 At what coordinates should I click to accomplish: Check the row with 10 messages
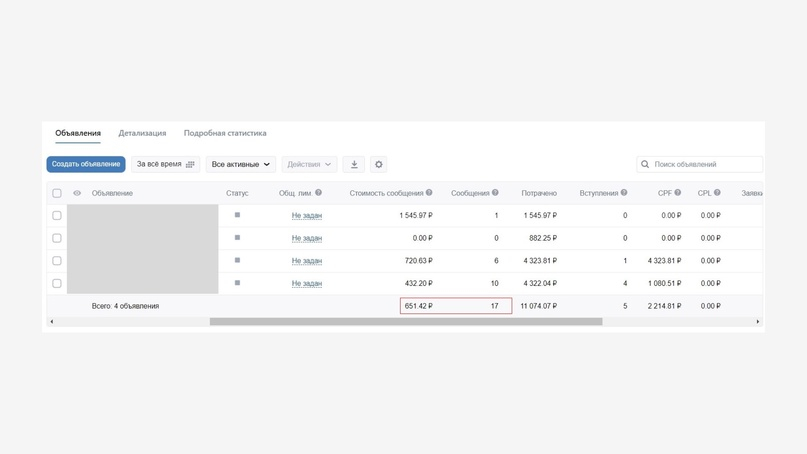pyautogui.click(x=57, y=283)
